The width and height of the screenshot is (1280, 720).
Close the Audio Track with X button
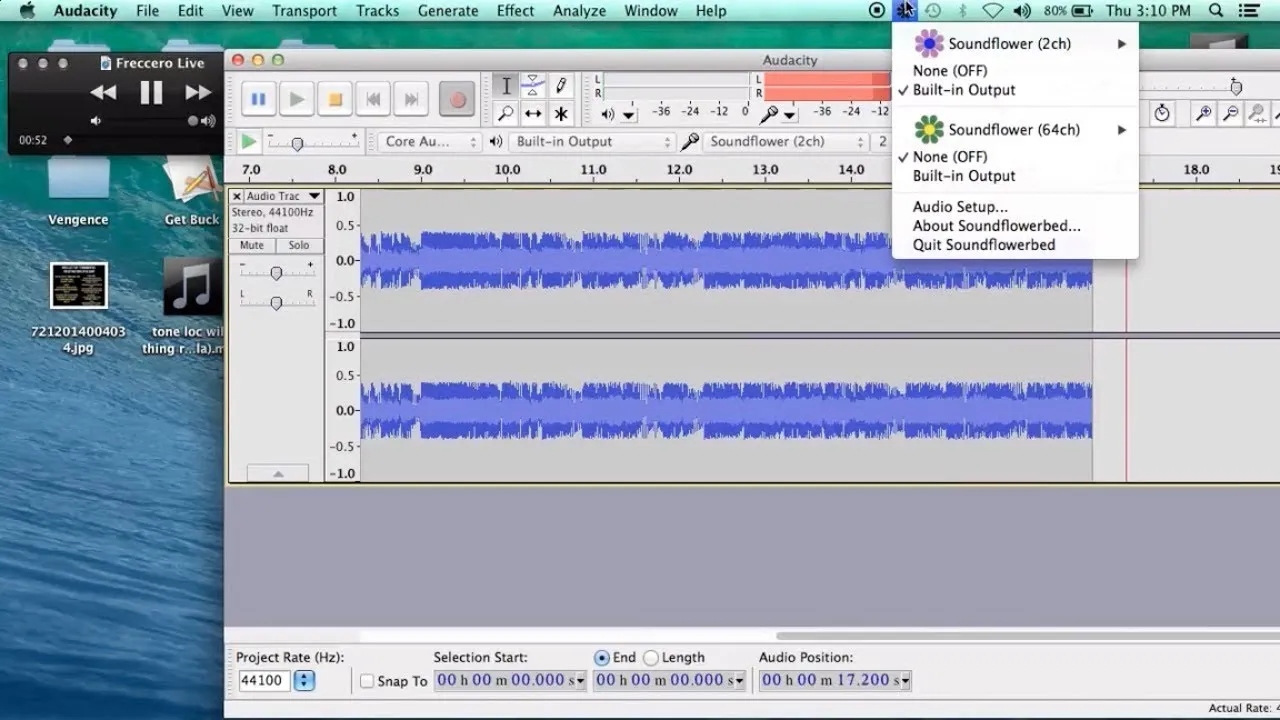tap(237, 196)
